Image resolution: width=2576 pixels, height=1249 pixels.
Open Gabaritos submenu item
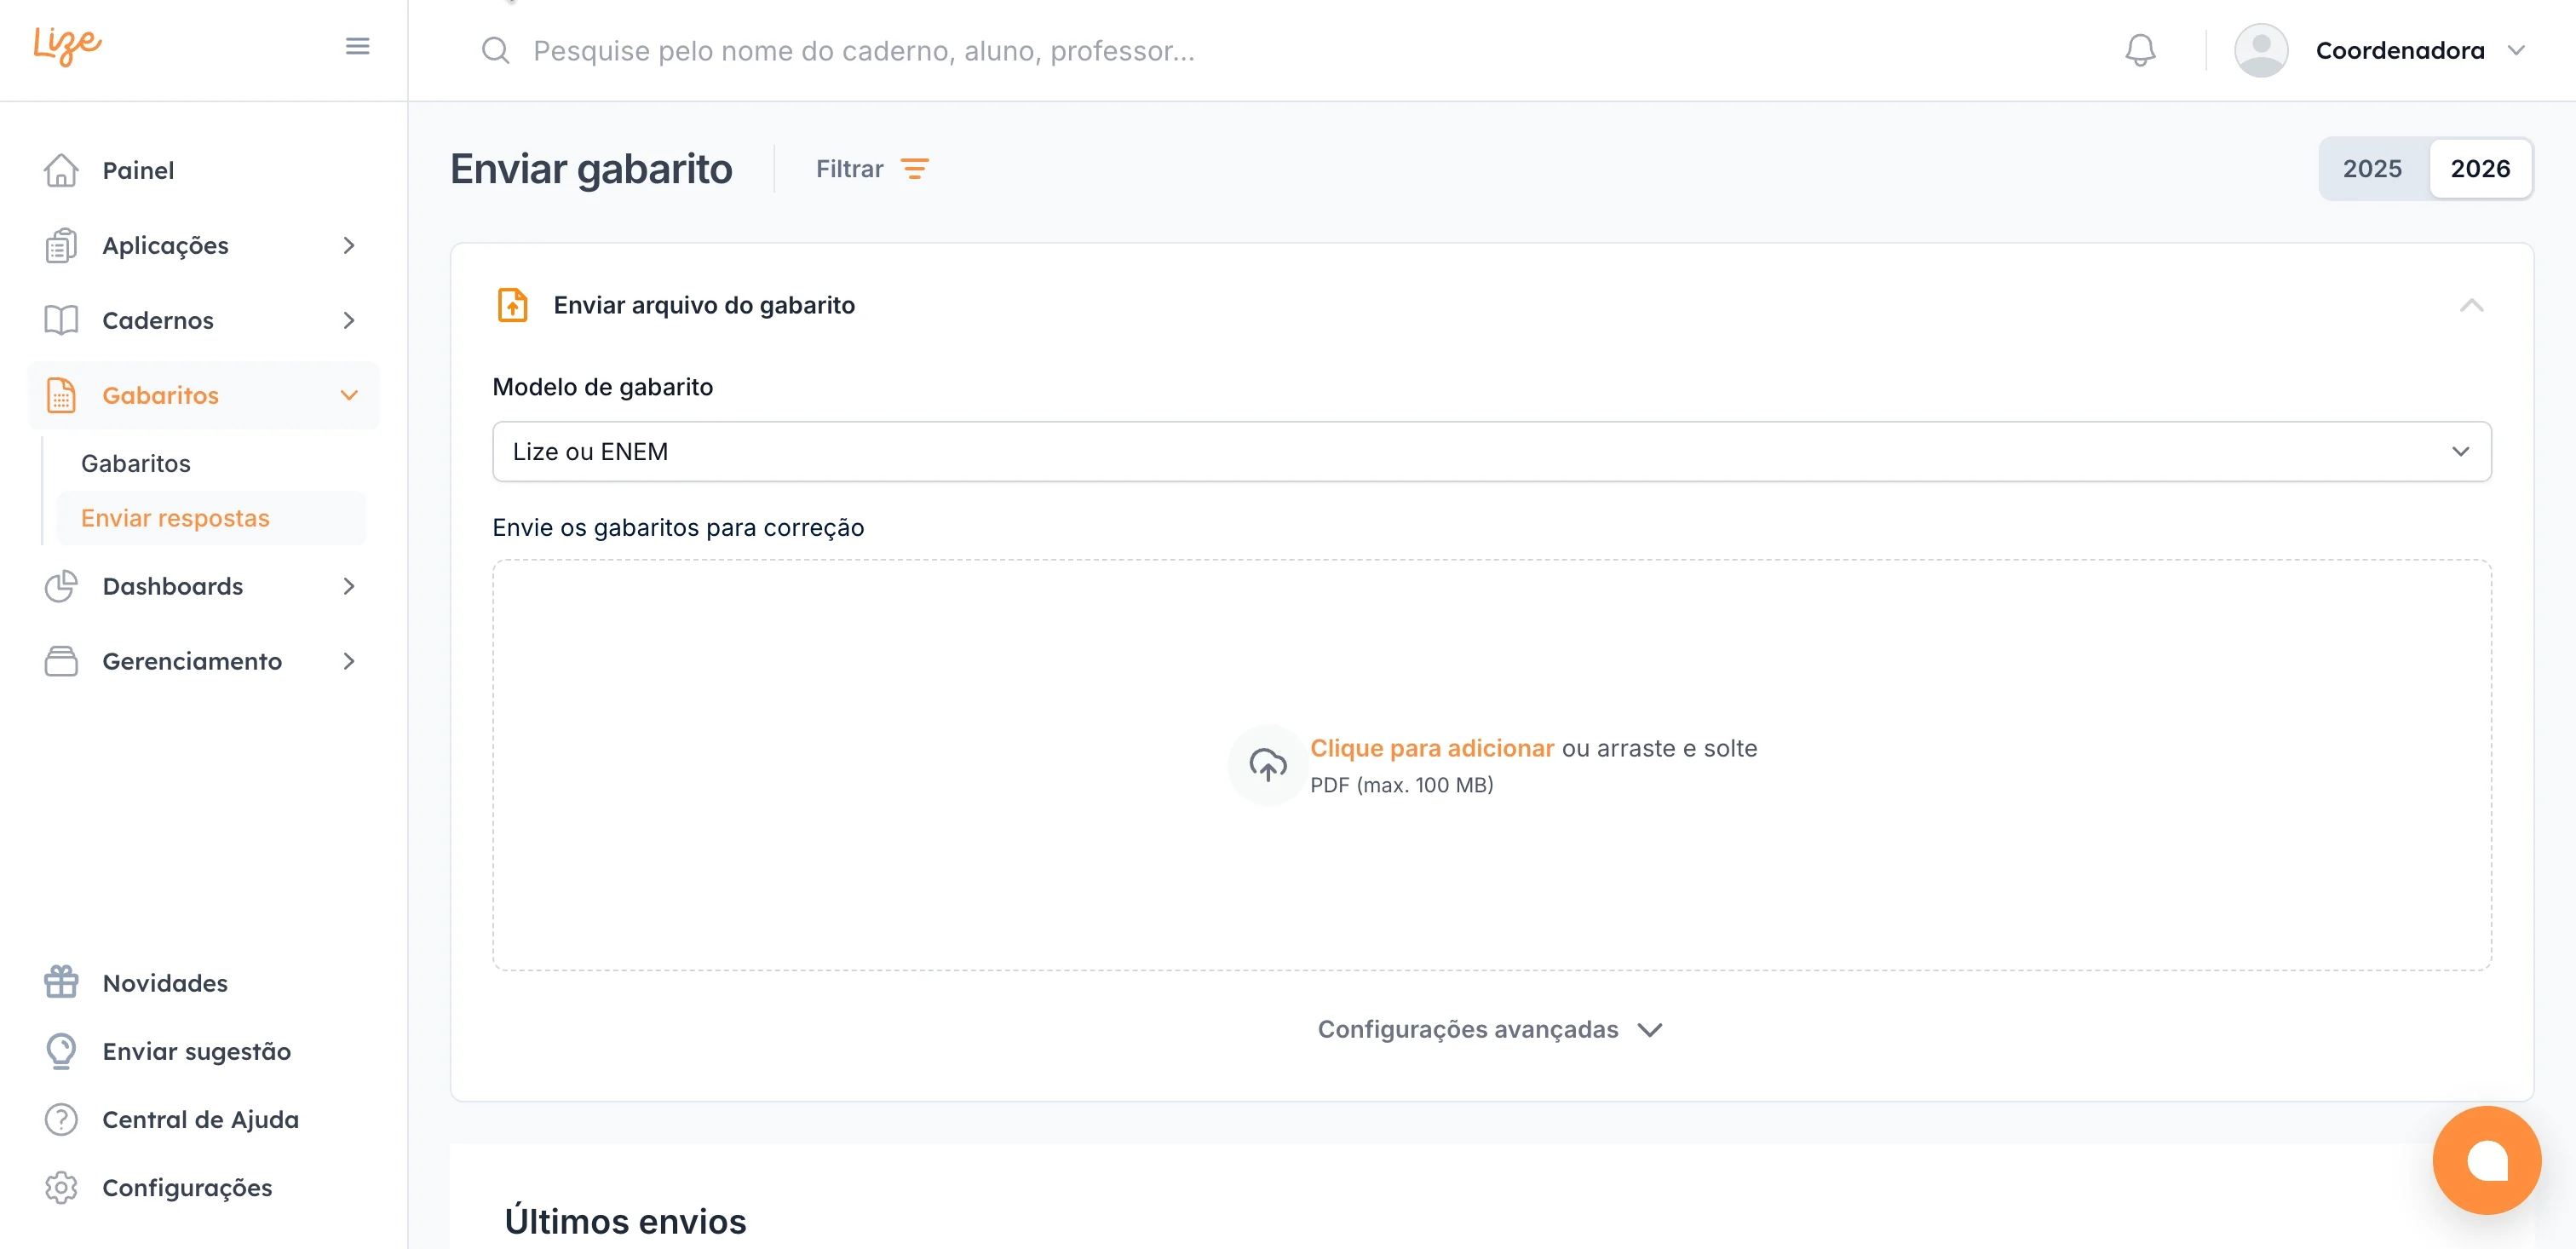[x=136, y=463]
